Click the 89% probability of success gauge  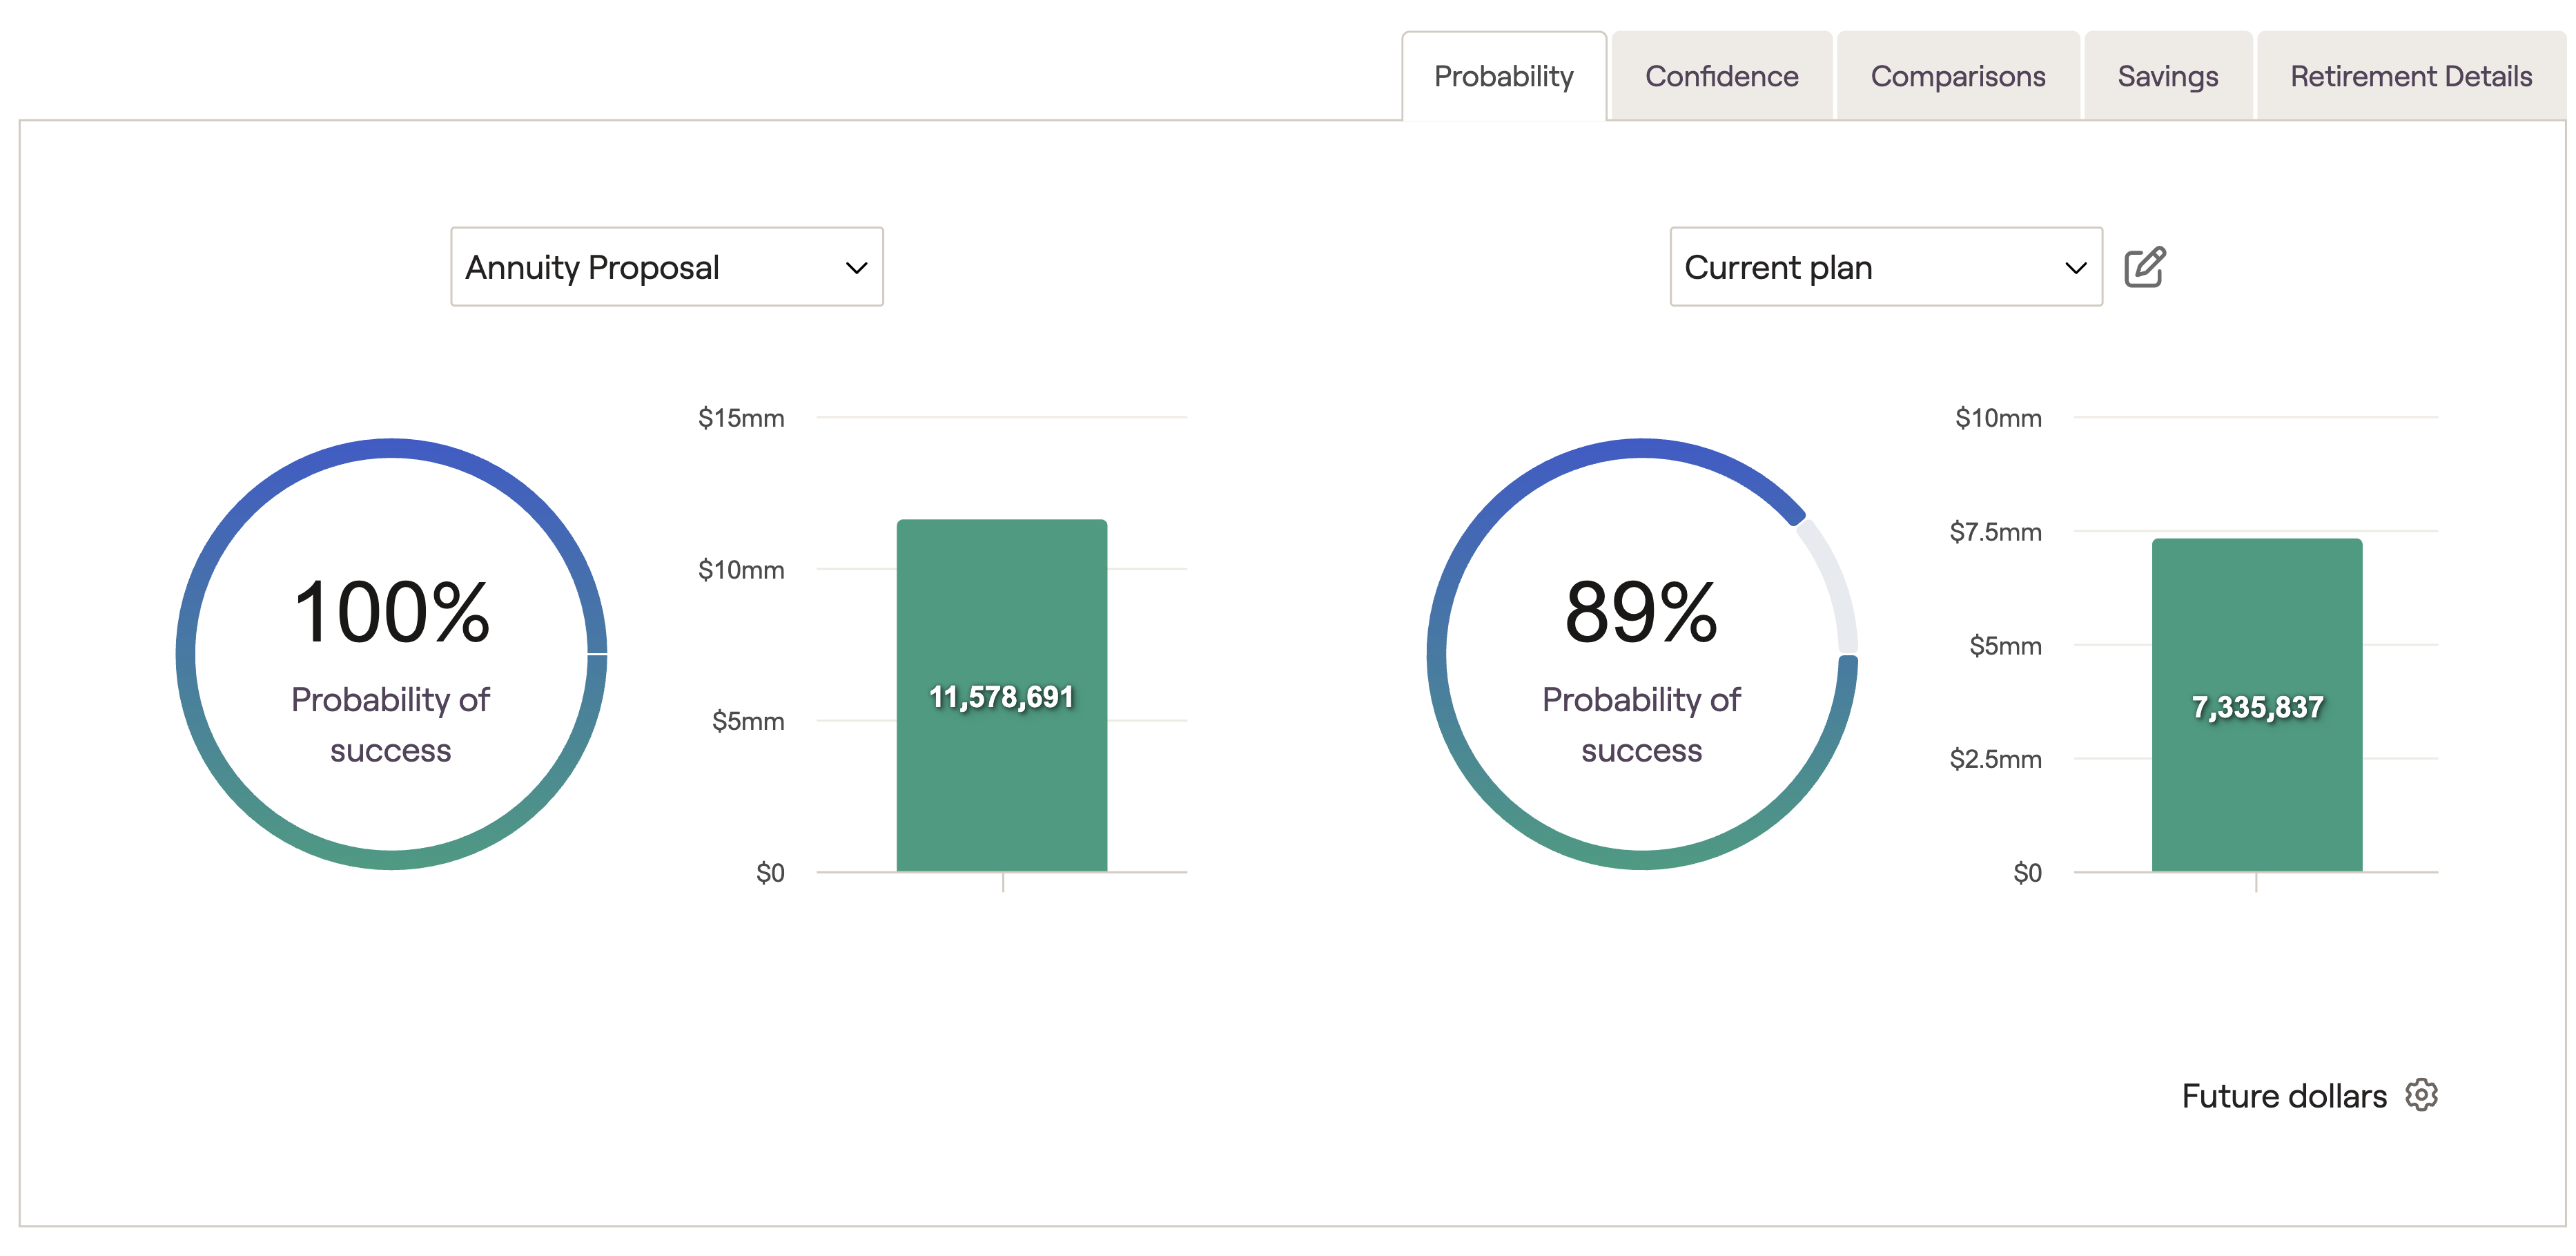(1642, 654)
